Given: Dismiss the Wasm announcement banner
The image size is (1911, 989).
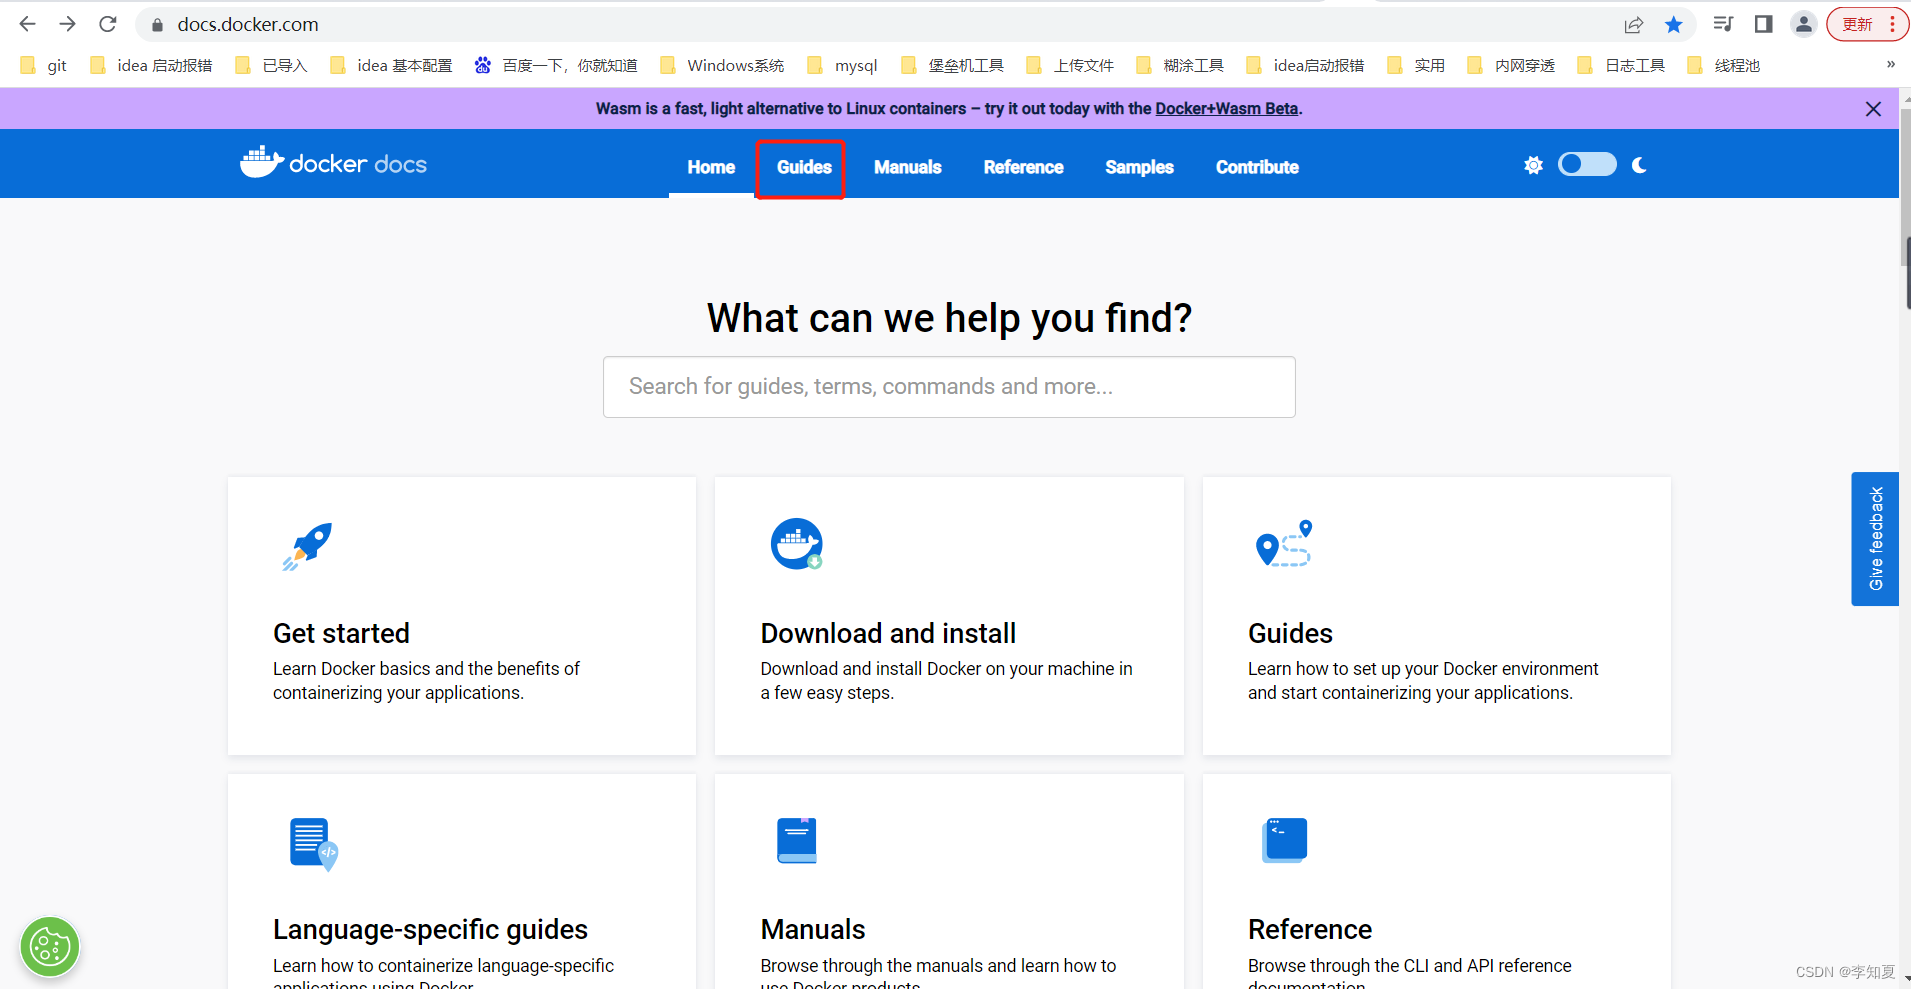Looking at the screenshot, I should tap(1873, 109).
